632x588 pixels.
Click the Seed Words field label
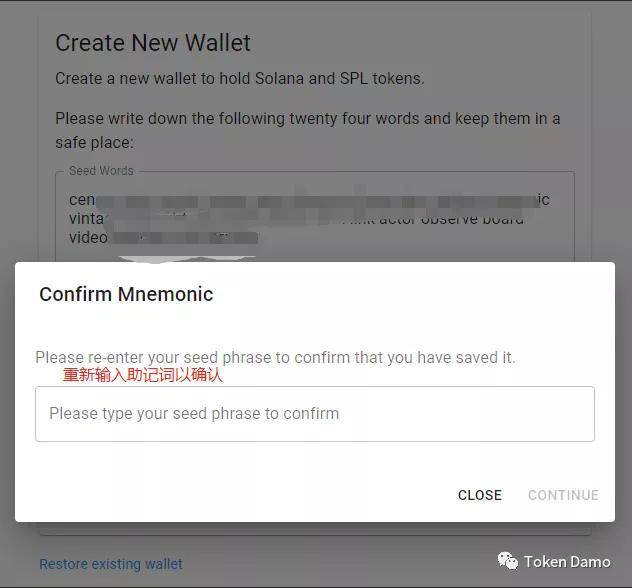101,170
